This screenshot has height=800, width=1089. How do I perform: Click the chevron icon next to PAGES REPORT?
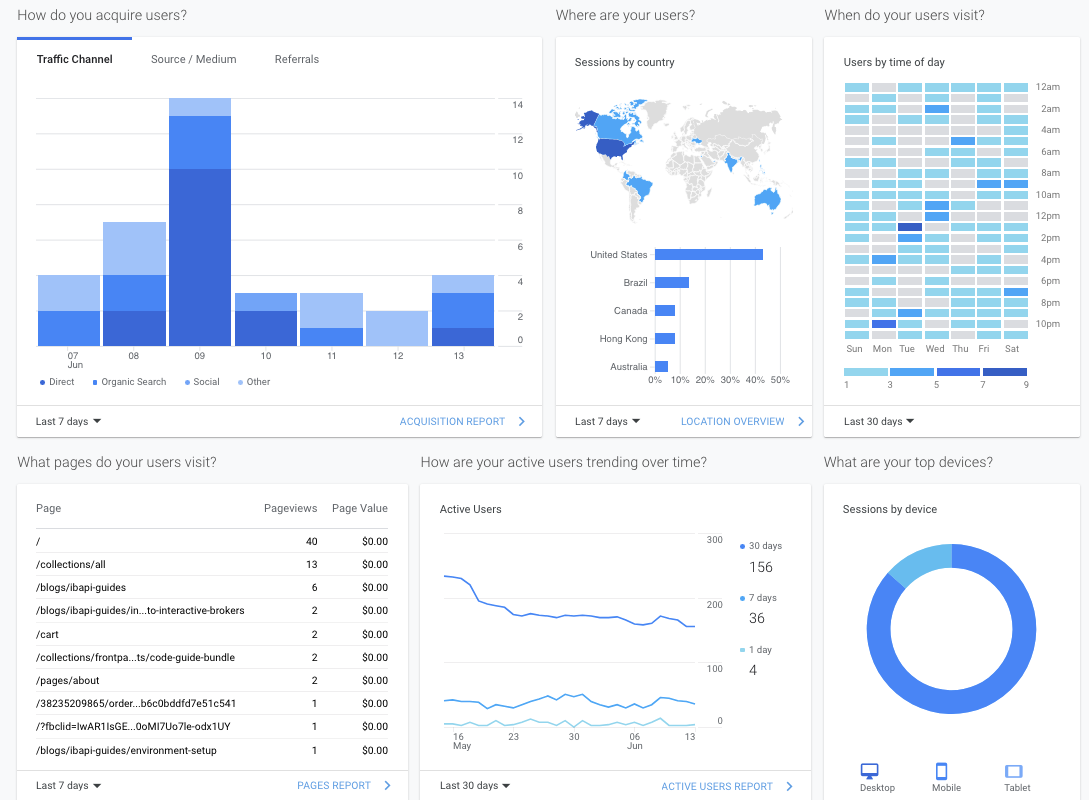(388, 785)
